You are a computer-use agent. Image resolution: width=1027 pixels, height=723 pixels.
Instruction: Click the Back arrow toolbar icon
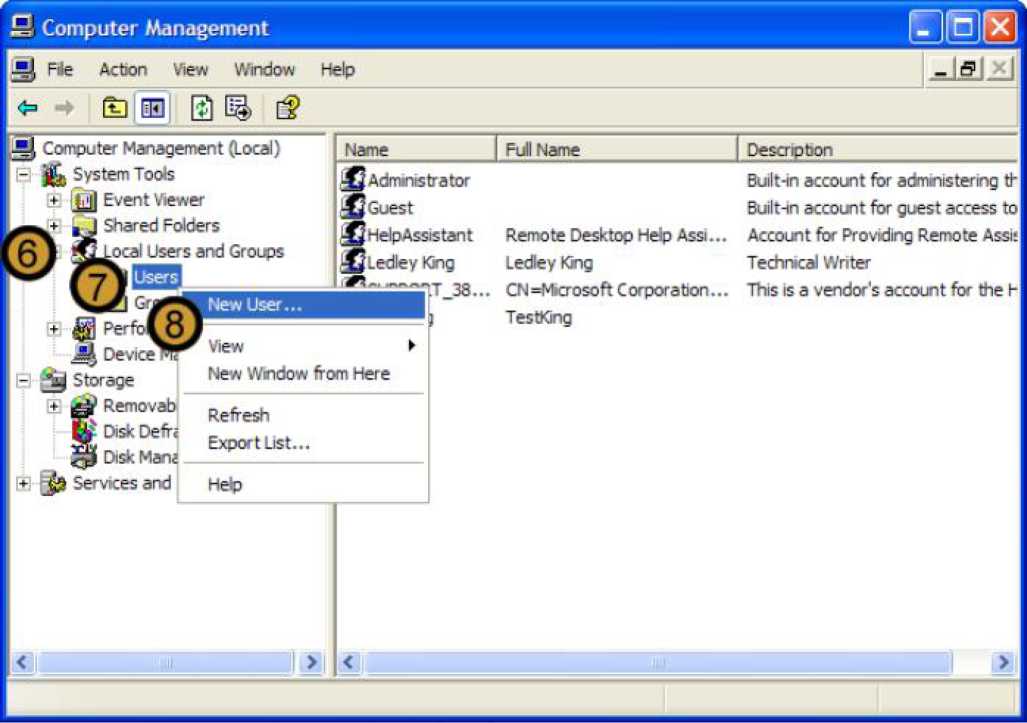point(28,108)
